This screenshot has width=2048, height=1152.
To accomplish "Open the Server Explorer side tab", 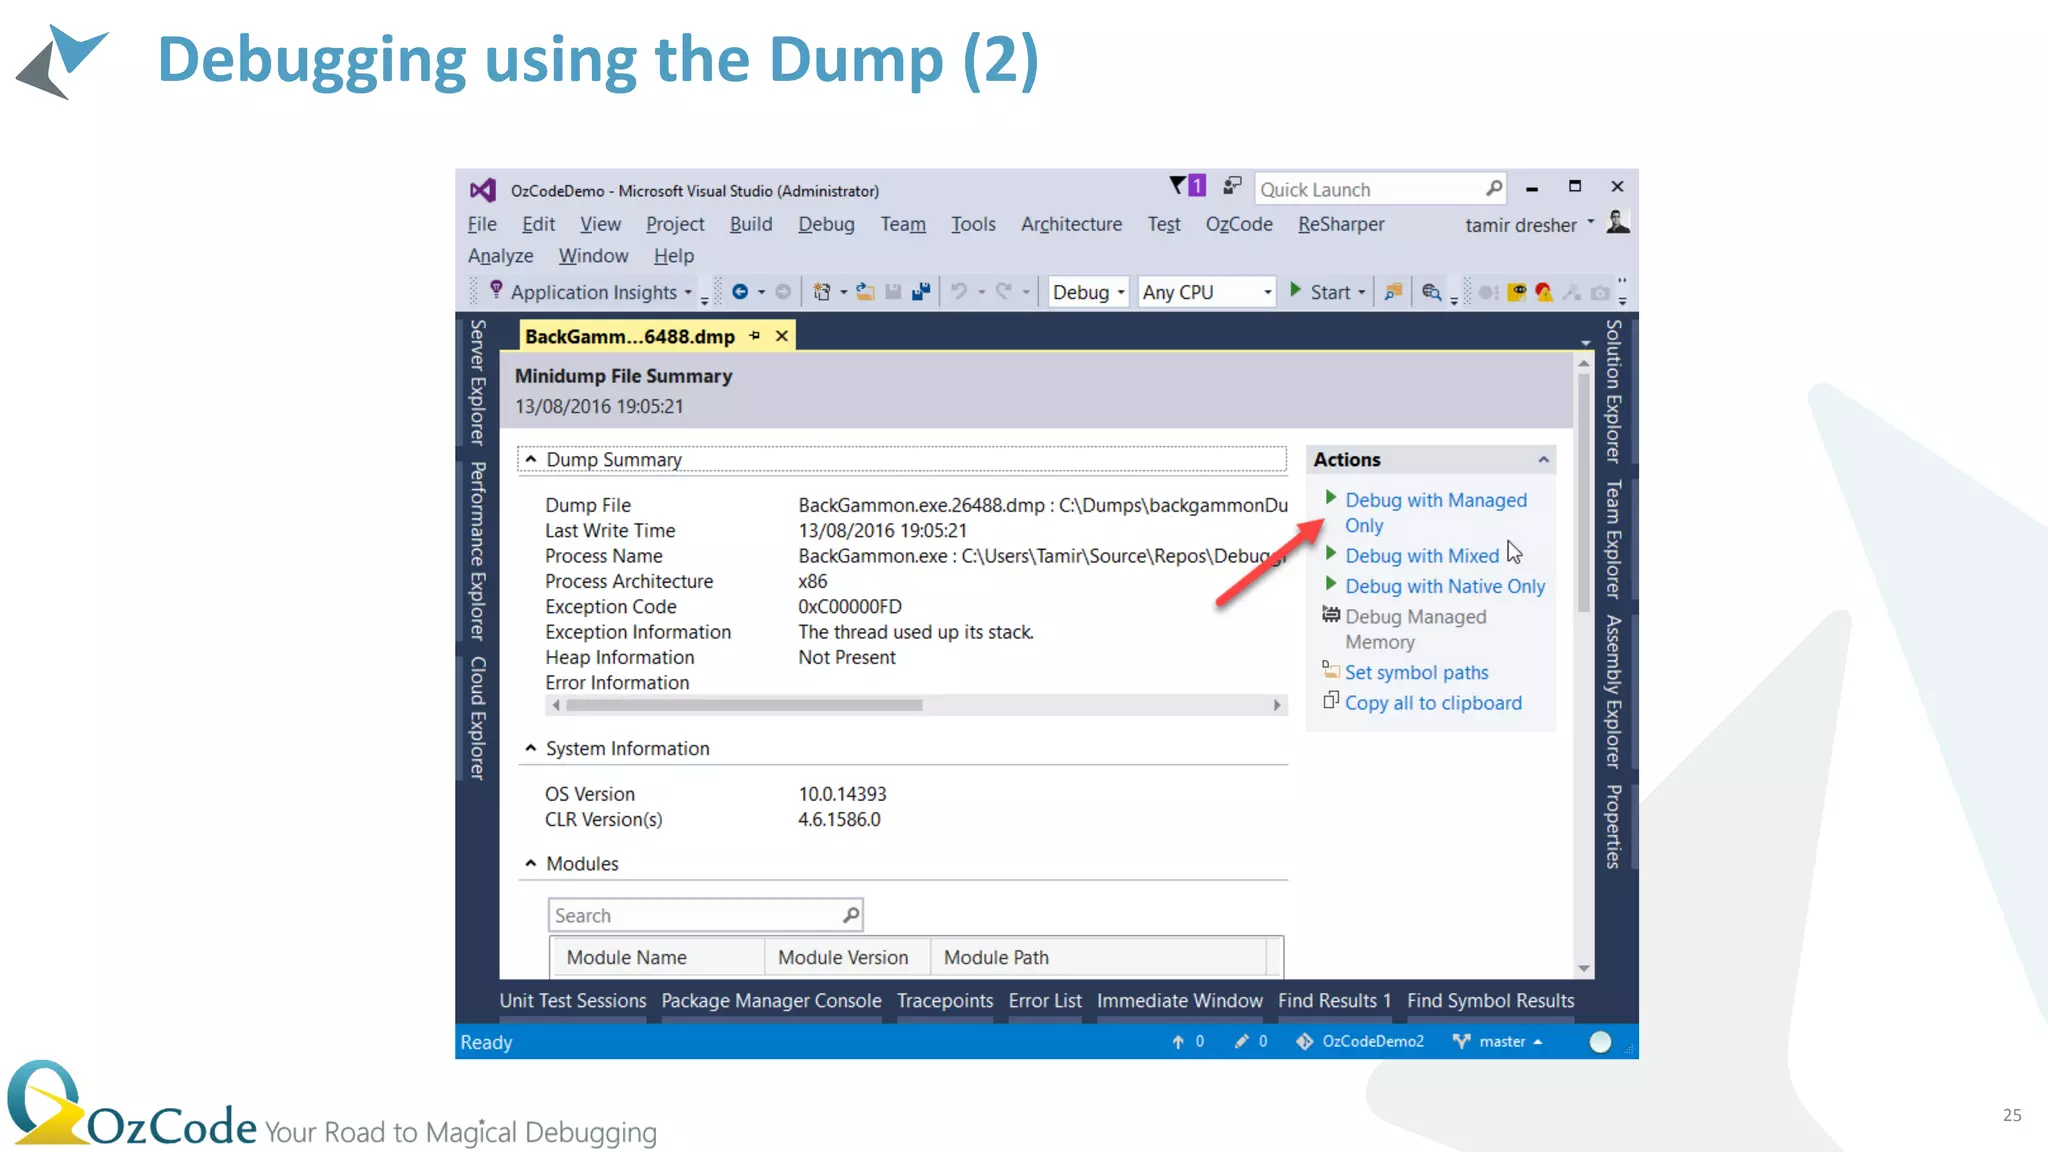I will 478,382.
